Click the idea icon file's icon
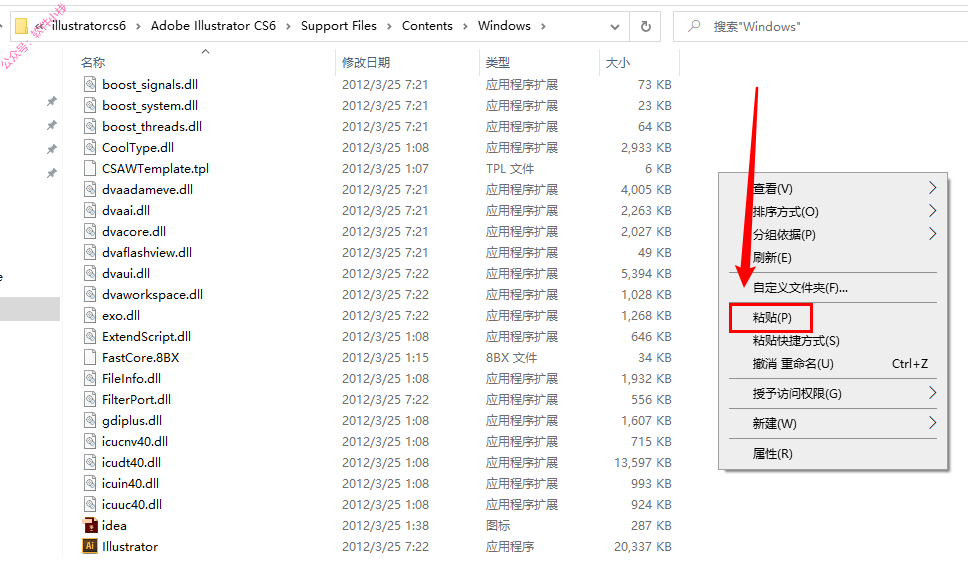Viewport: 968px width, 564px height. pos(90,525)
